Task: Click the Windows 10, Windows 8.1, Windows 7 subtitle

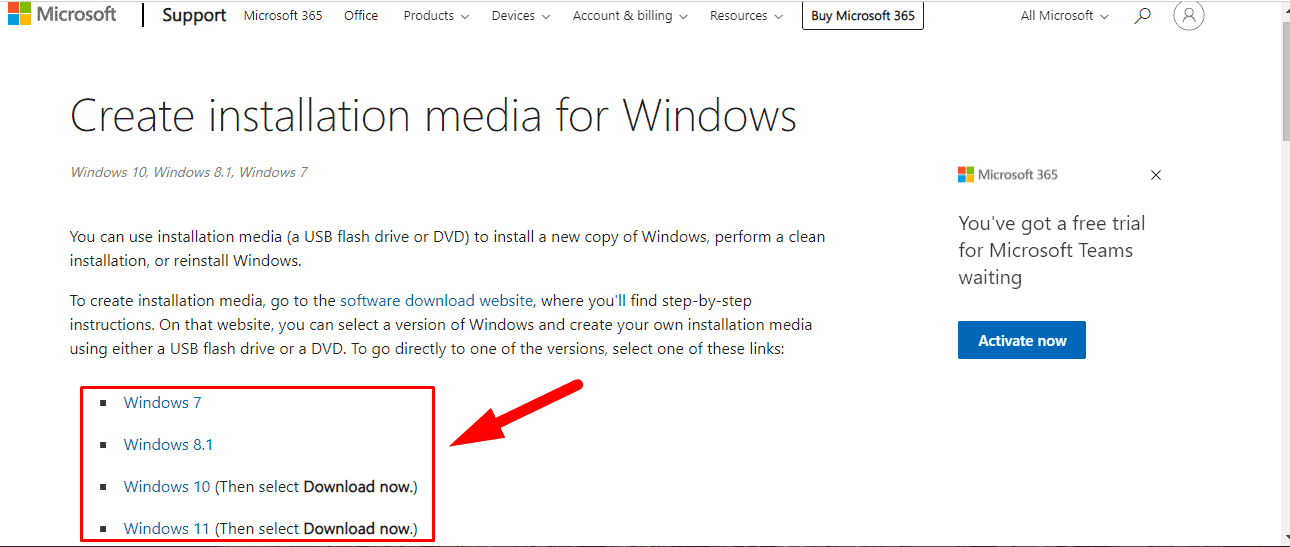Action: 188,172
